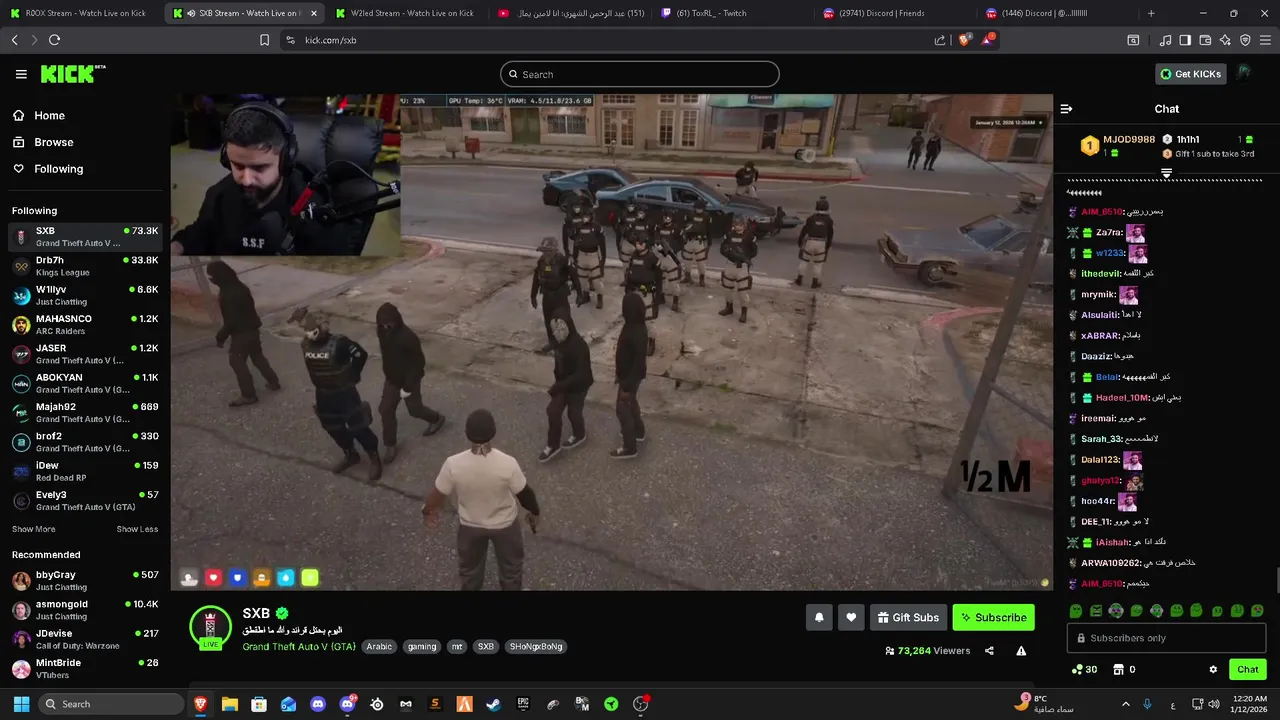Report stream using the warning triangle icon
1280x720 pixels.
[1021, 650]
